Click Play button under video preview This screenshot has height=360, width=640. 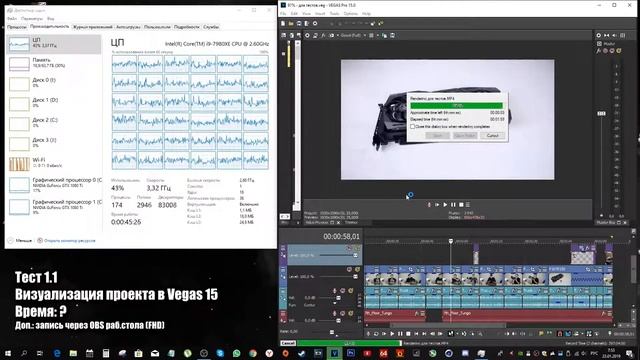pos(445,204)
